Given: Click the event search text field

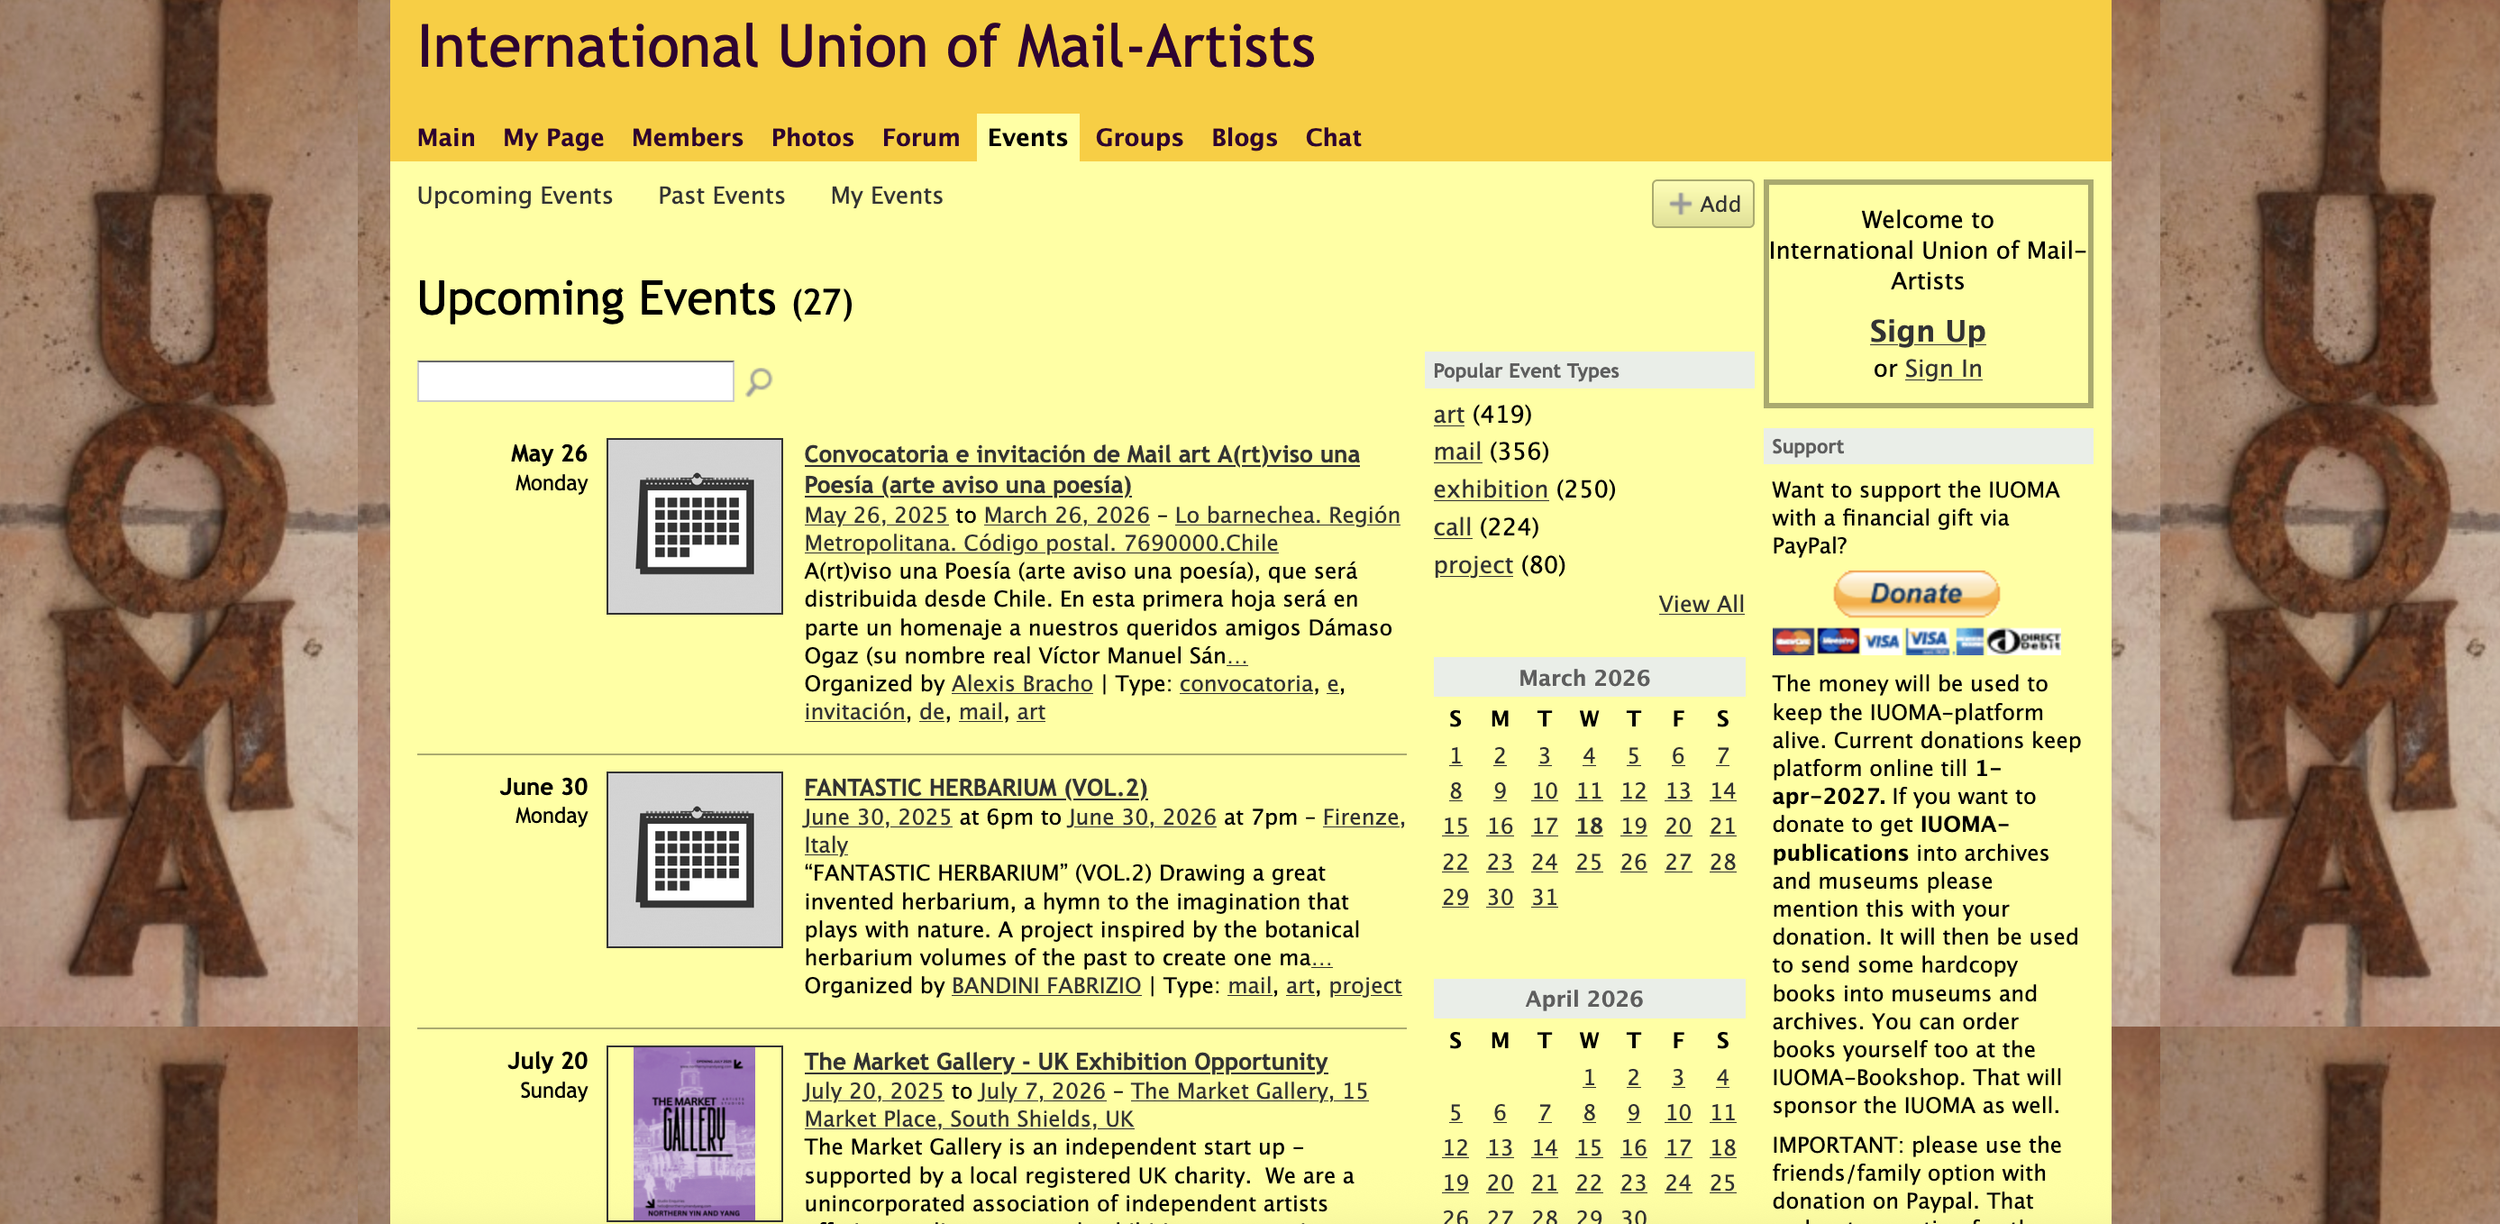Looking at the screenshot, I should tap(575, 381).
